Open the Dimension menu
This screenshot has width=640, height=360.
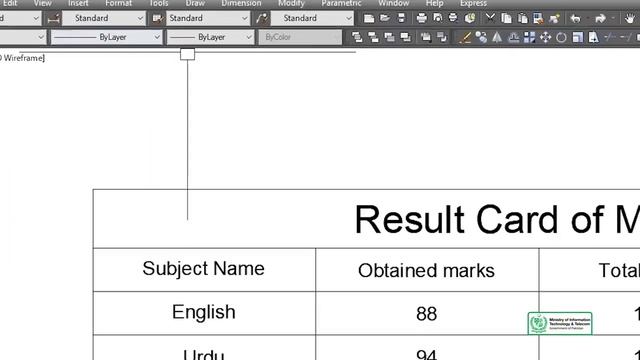[x=241, y=3]
